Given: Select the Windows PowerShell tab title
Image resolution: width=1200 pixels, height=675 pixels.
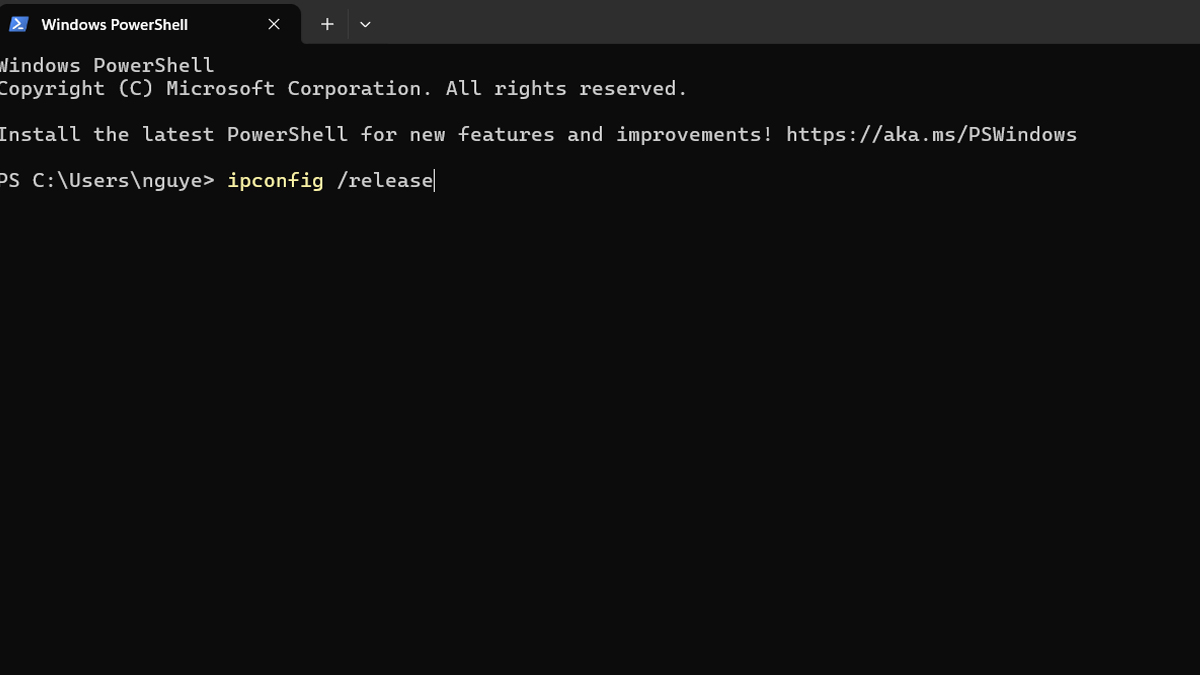Looking at the screenshot, I should click(x=114, y=24).
